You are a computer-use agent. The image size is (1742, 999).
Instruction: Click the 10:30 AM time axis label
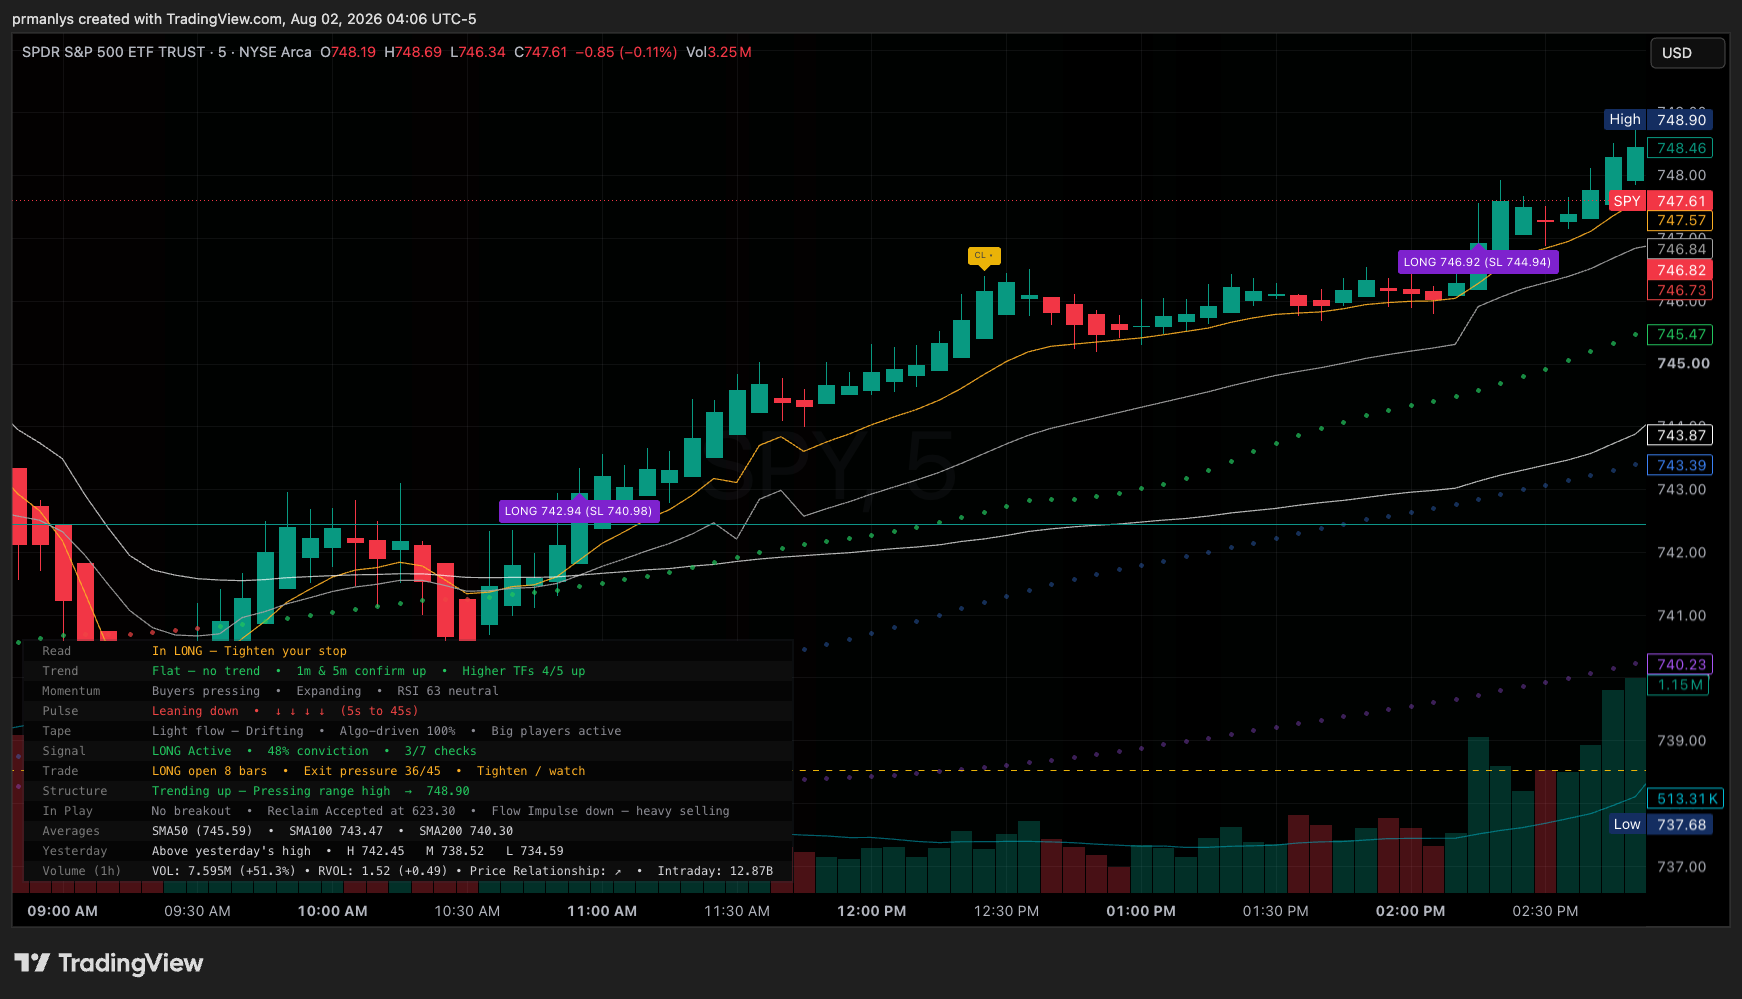[x=467, y=911]
